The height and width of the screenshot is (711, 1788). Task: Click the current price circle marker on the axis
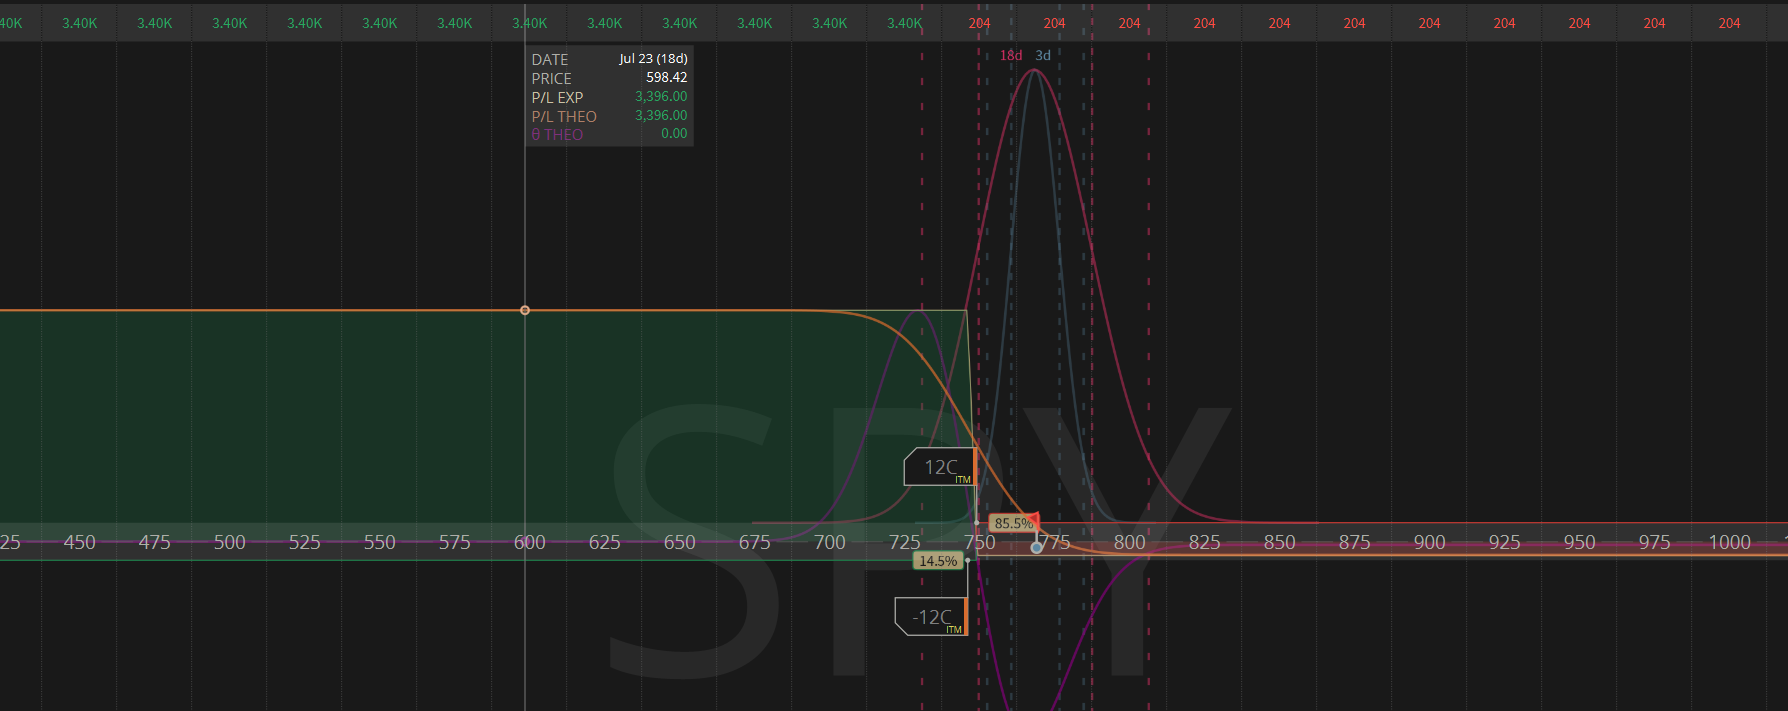(x=1037, y=547)
